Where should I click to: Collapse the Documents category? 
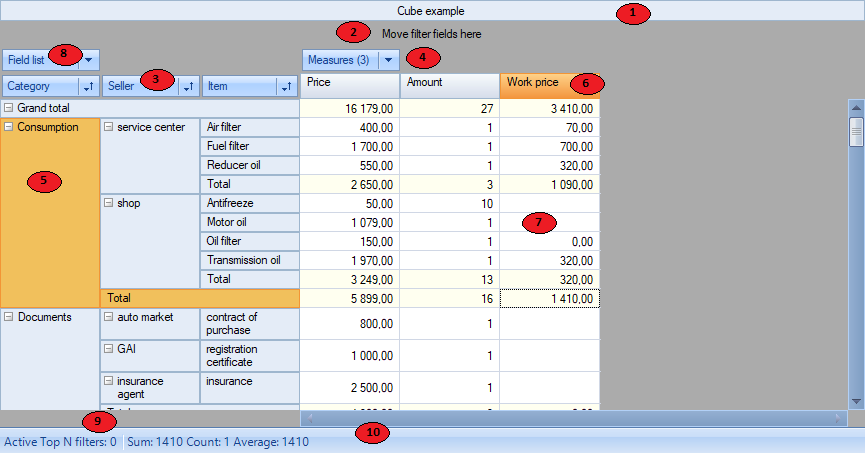9,317
